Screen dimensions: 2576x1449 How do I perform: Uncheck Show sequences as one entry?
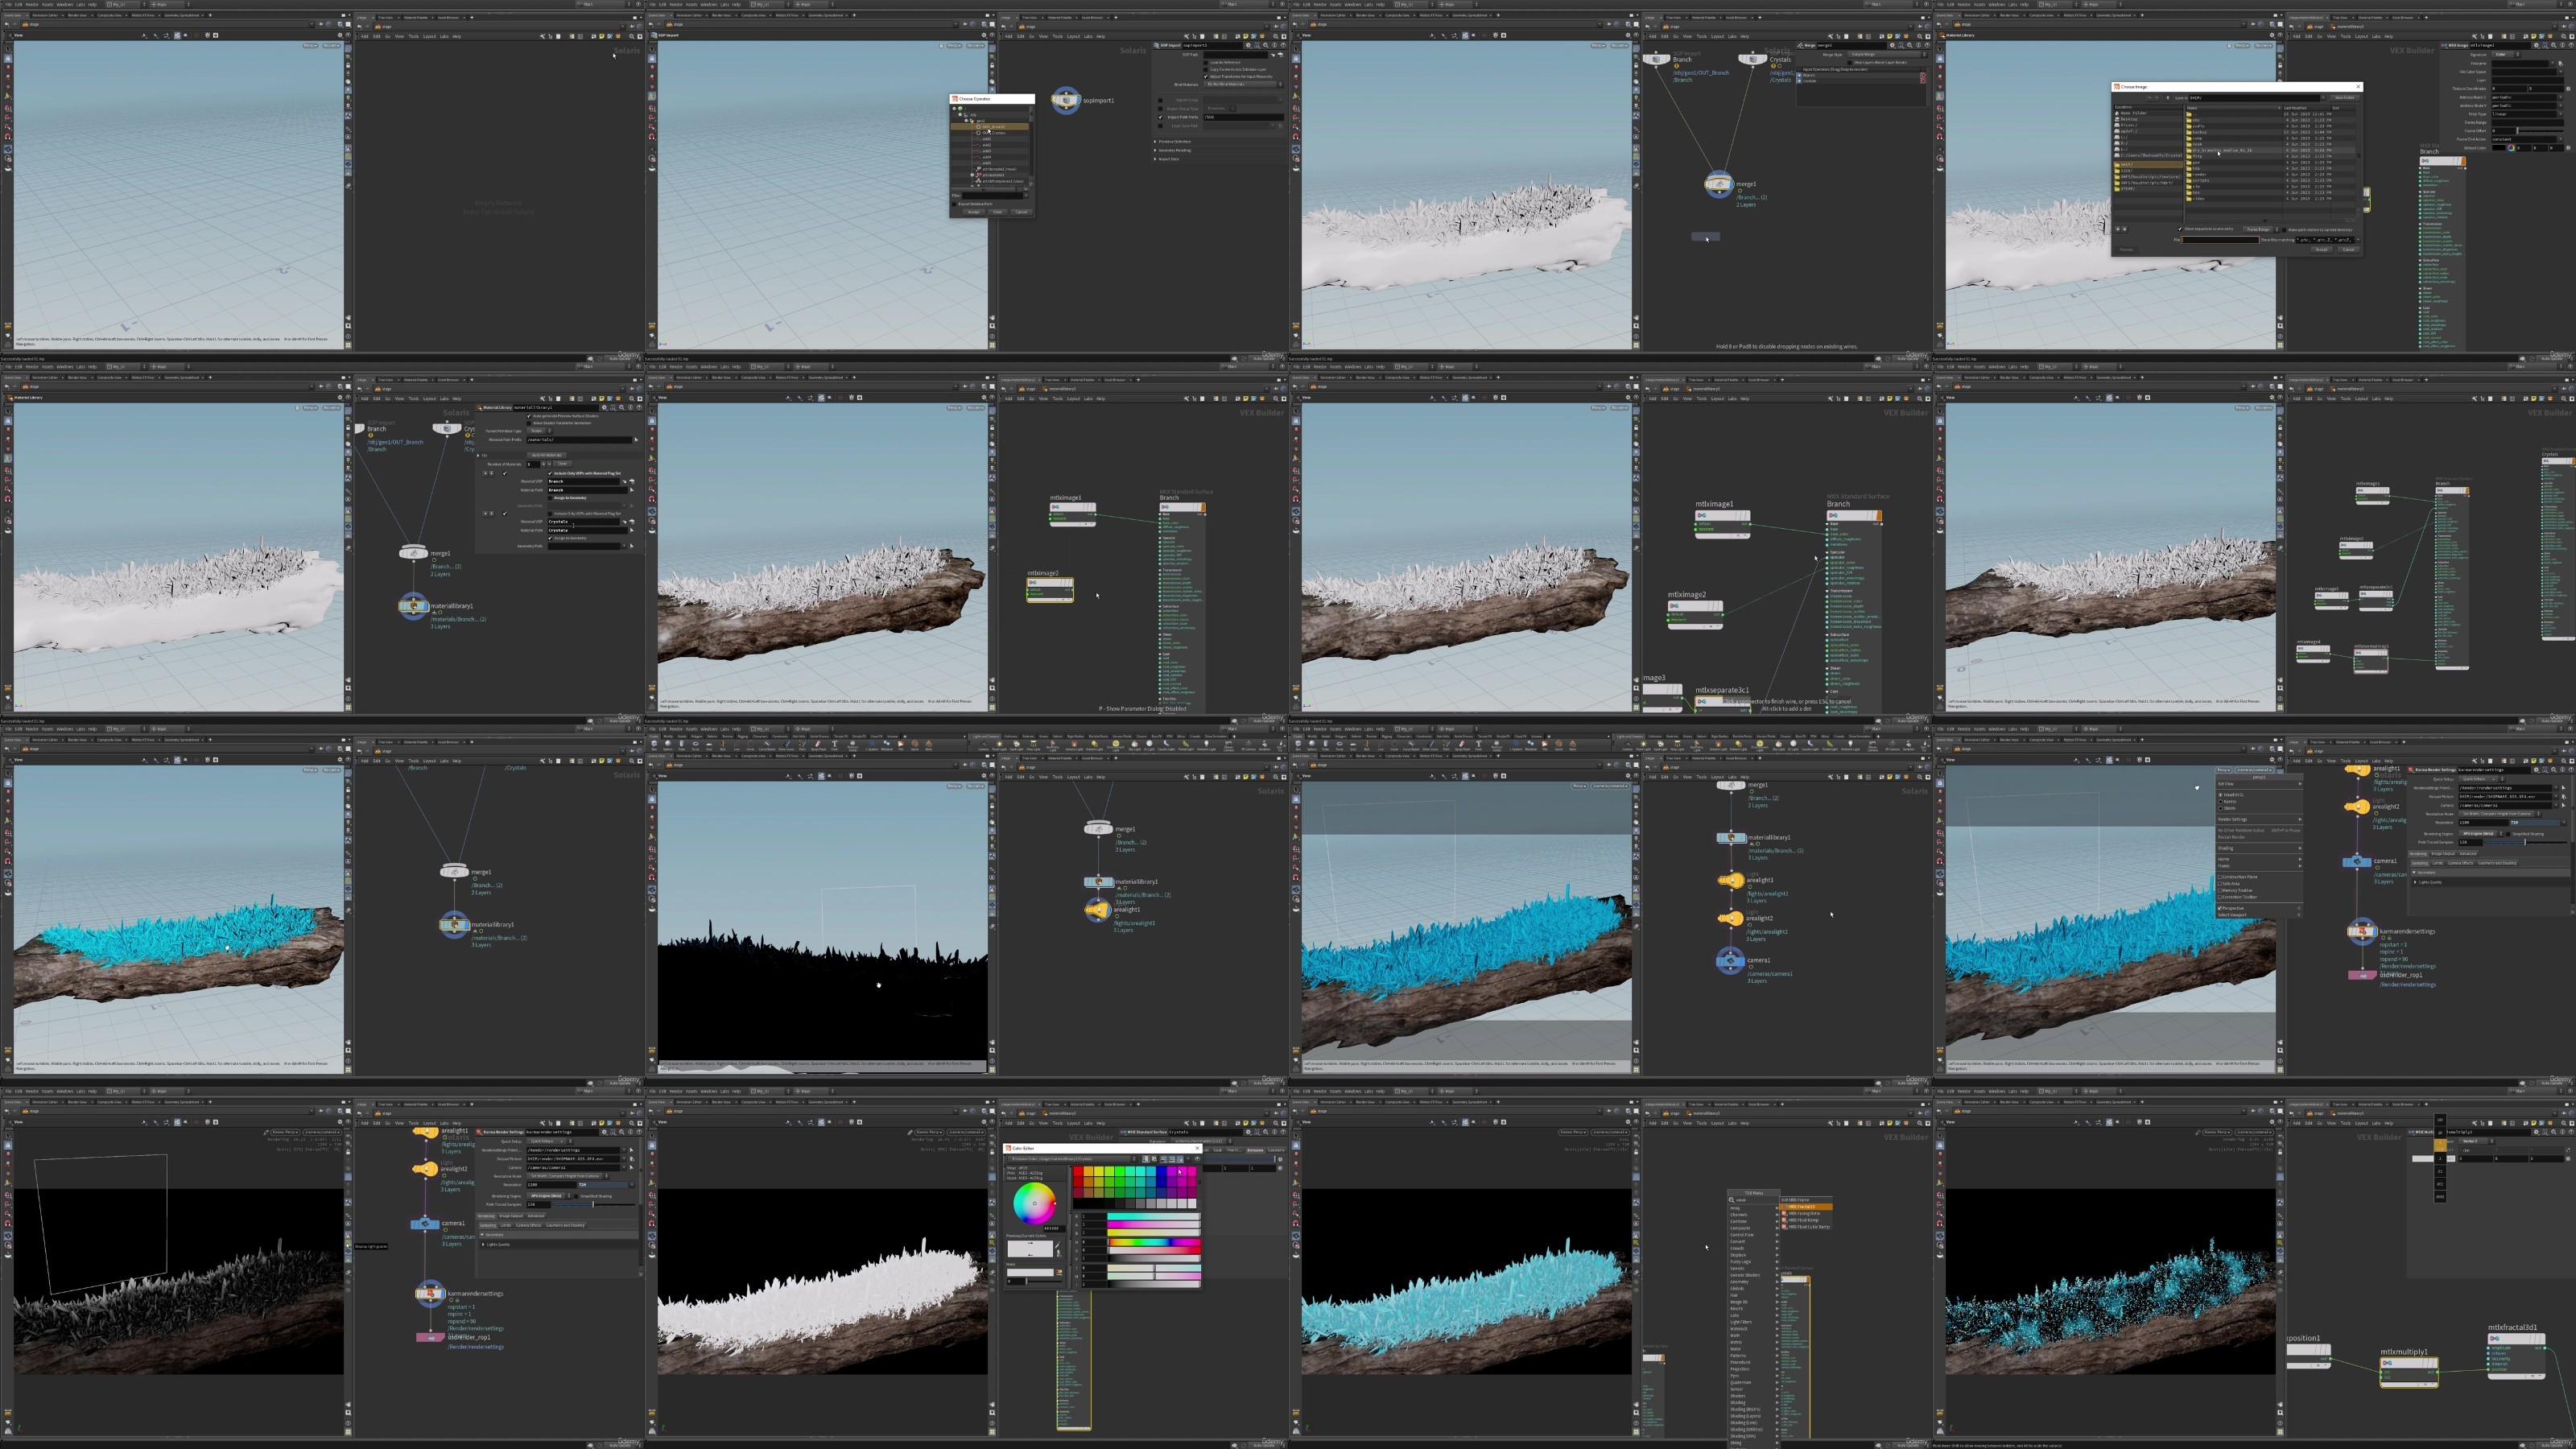pos(2180,229)
